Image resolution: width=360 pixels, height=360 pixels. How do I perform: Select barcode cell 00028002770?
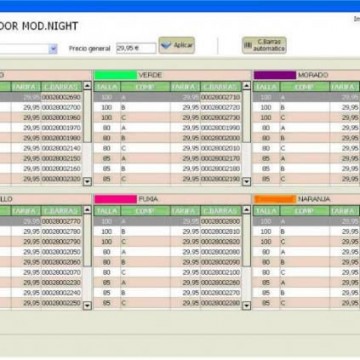[x=61, y=221]
